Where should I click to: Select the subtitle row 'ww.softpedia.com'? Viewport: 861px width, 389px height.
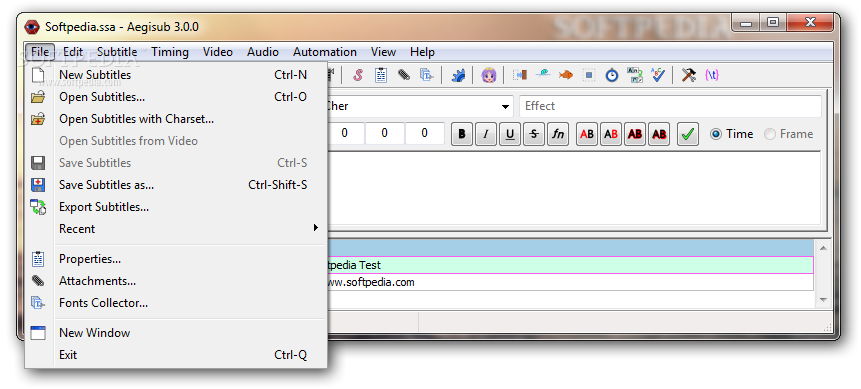tap(570, 282)
